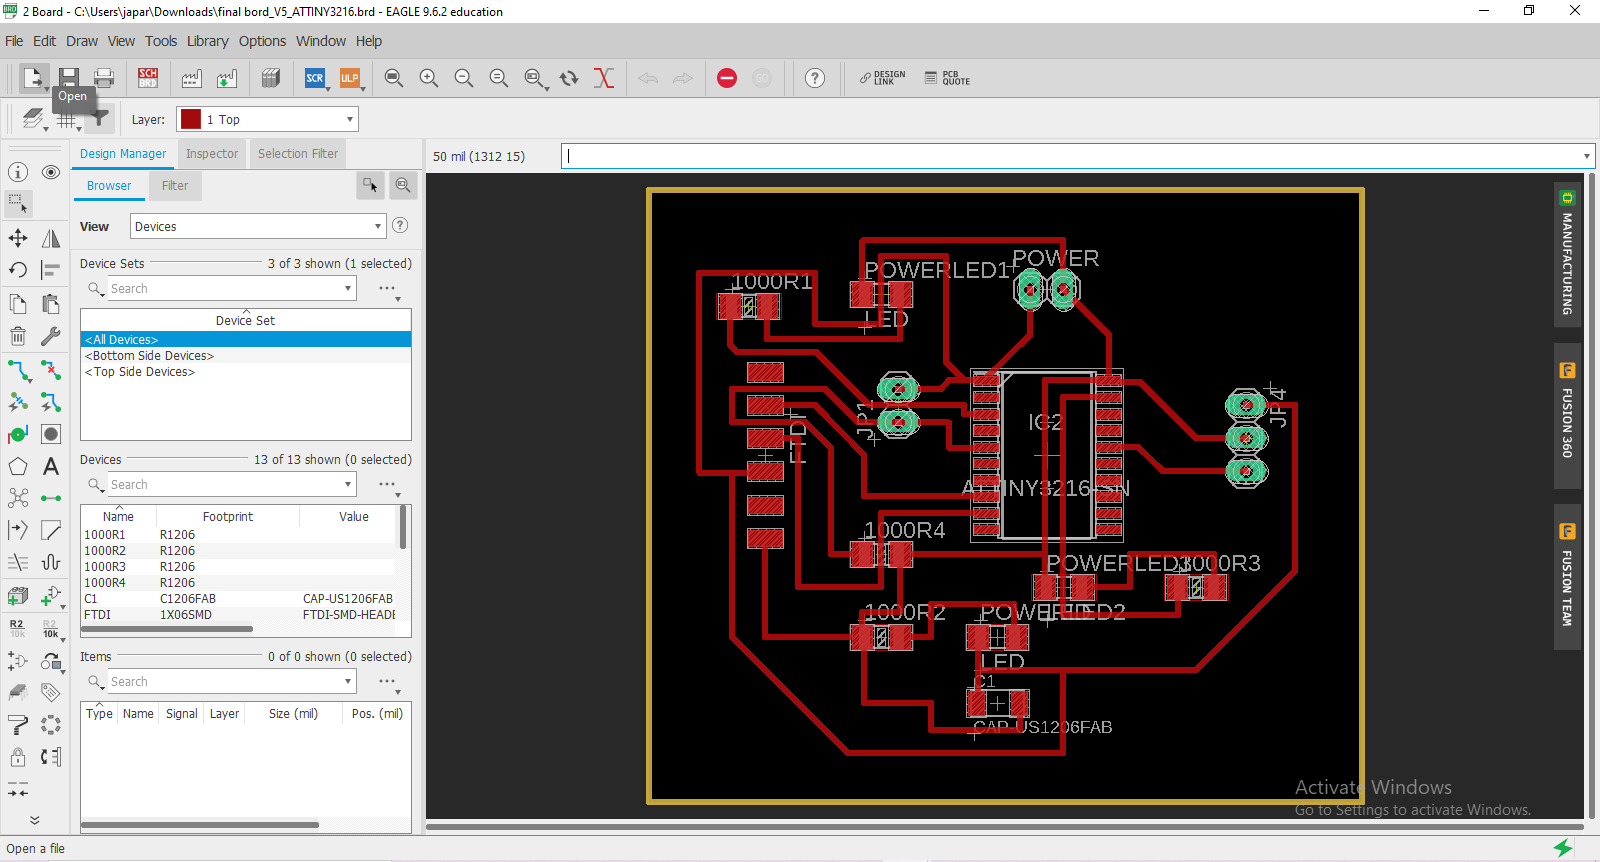
Task: Toggle the group selection marquee tool
Action: (18, 204)
